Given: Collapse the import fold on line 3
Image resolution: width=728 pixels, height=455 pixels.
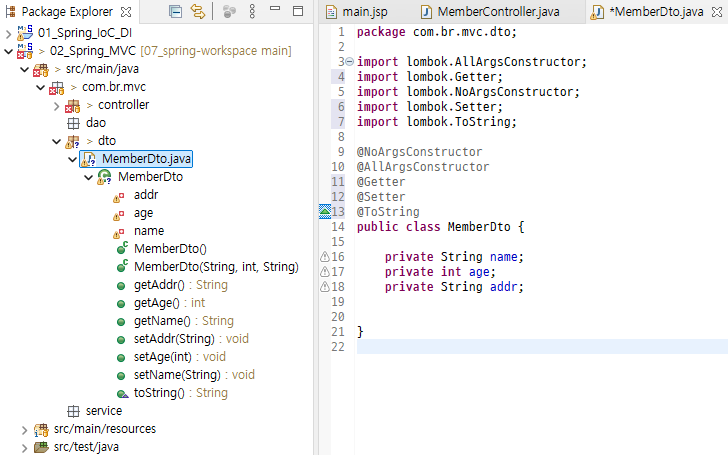Looking at the screenshot, I should 350,61.
